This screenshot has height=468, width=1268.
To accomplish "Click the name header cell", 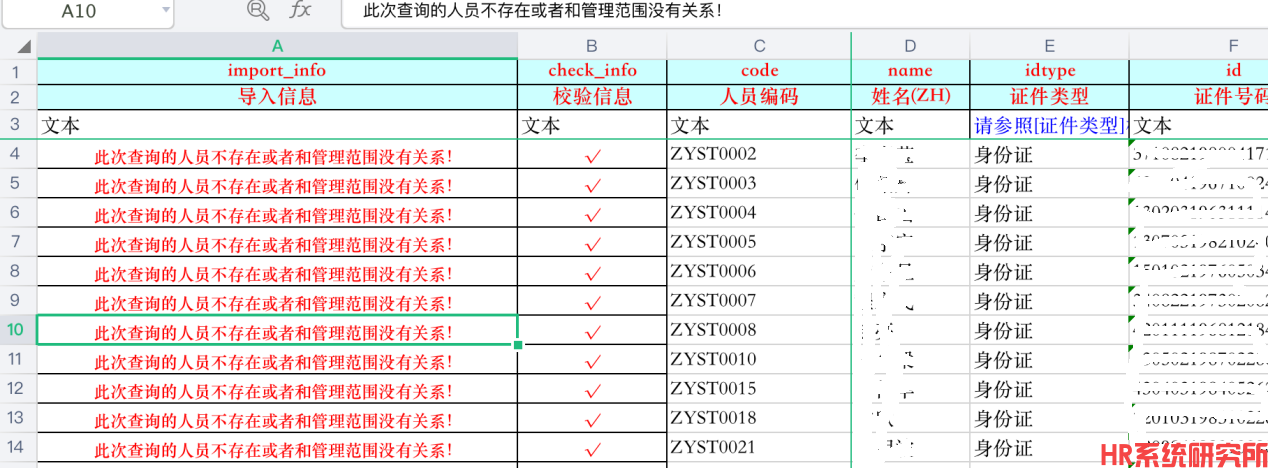I will [x=910, y=71].
